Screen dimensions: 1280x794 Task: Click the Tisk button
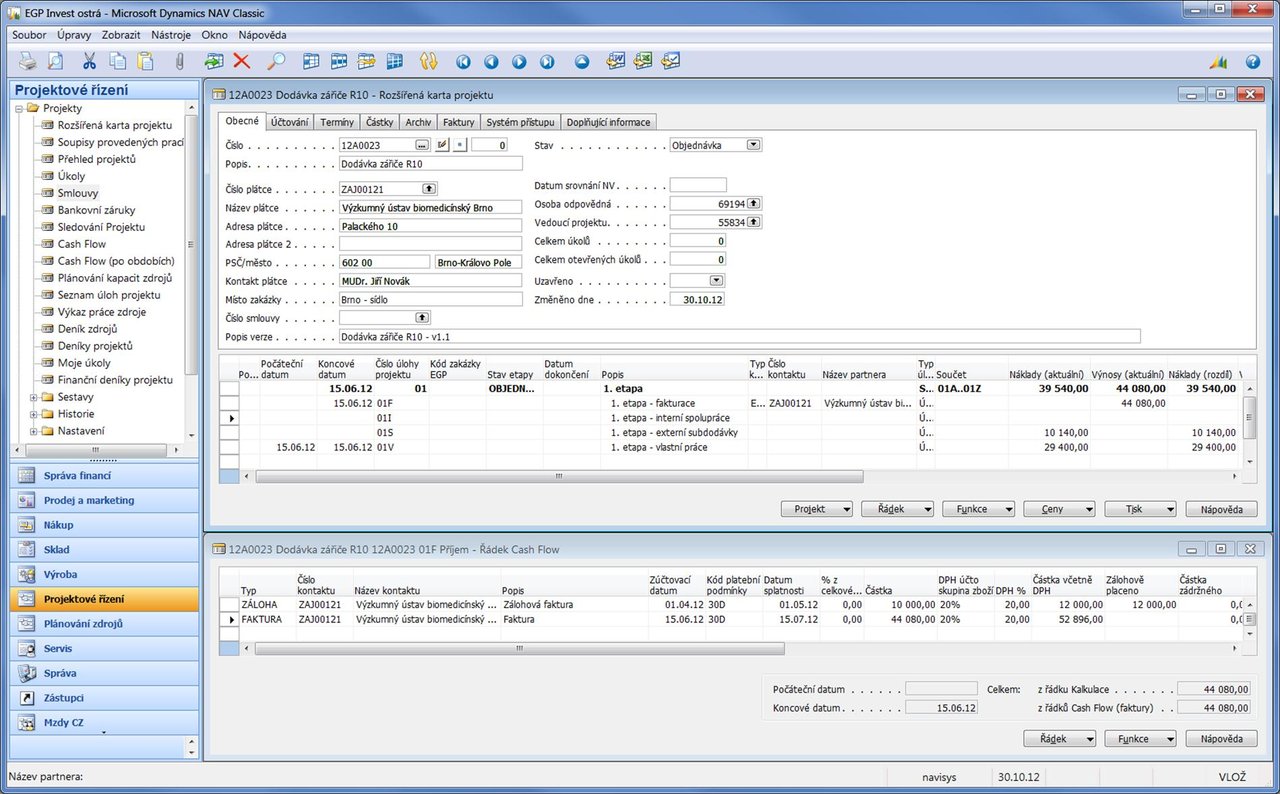click(1140, 509)
